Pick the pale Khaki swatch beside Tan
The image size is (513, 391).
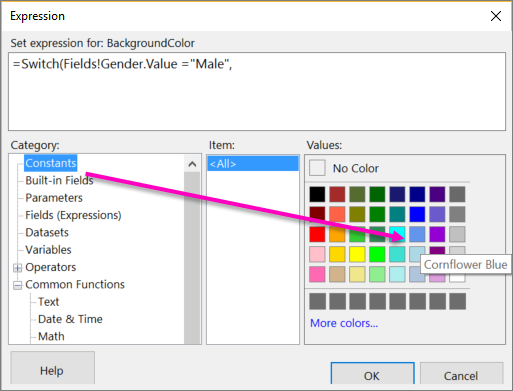(357, 274)
